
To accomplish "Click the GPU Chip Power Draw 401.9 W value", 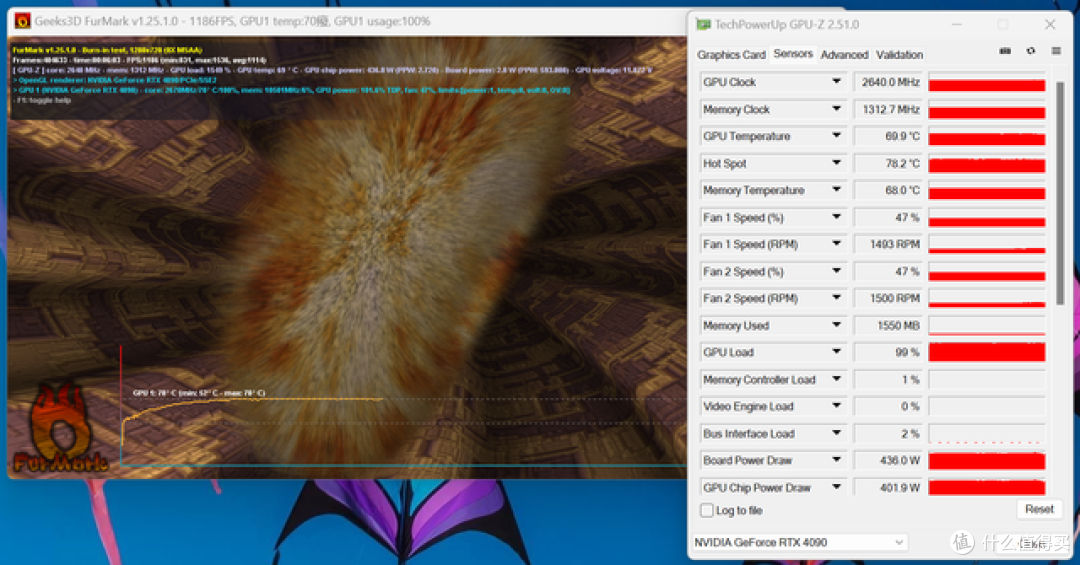I will tap(889, 487).
